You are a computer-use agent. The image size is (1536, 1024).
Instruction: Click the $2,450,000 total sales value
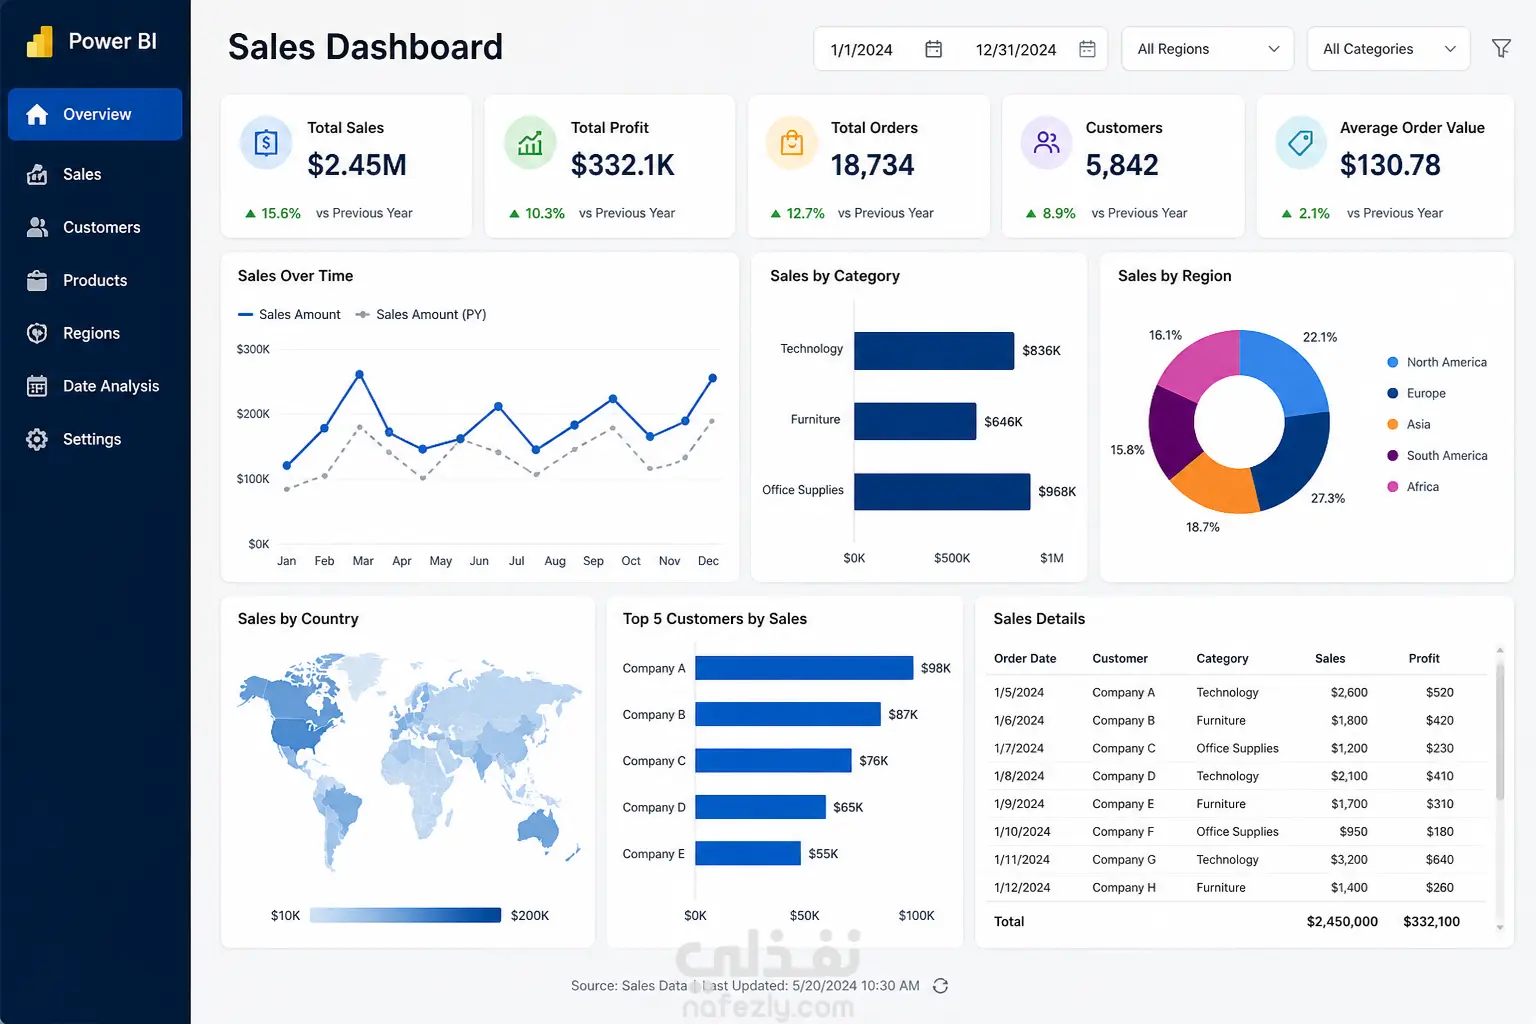[x=1342, y=922]
